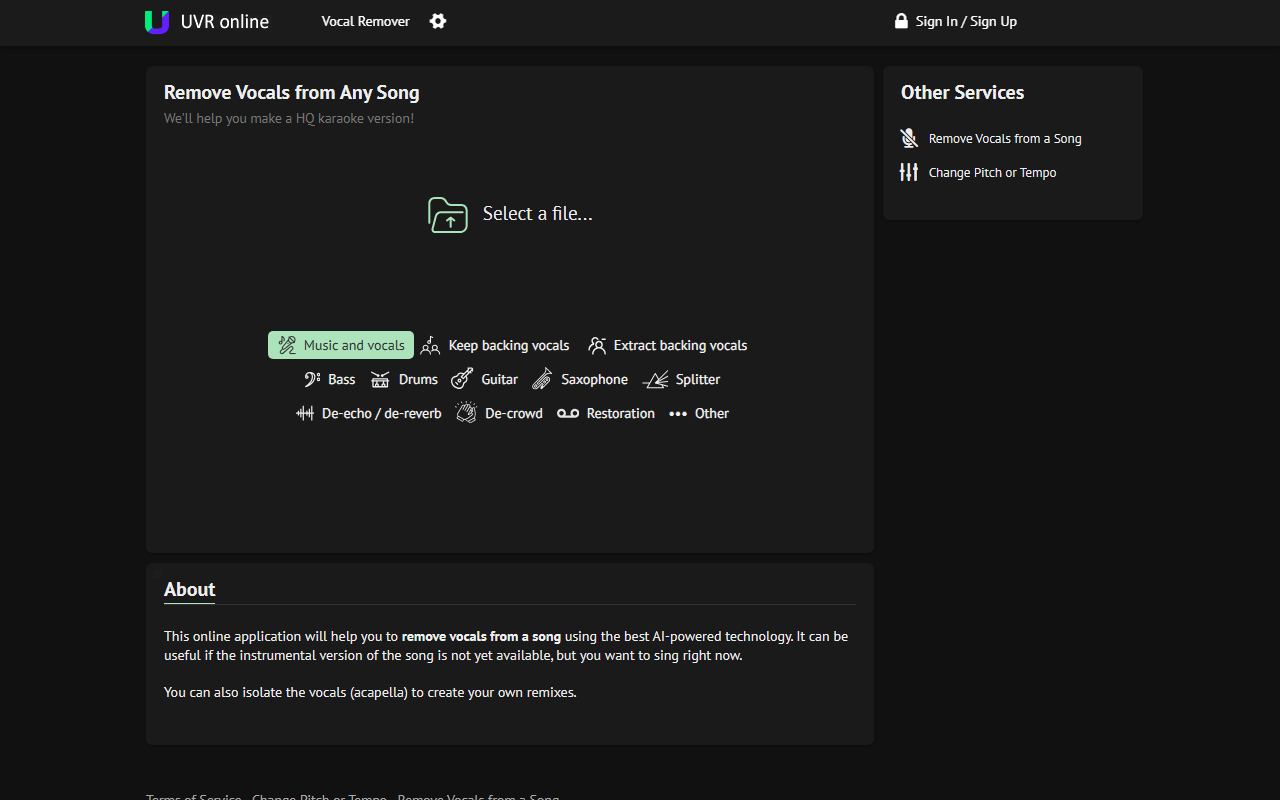Click the folder upload icon

click(x=448, y=214)
